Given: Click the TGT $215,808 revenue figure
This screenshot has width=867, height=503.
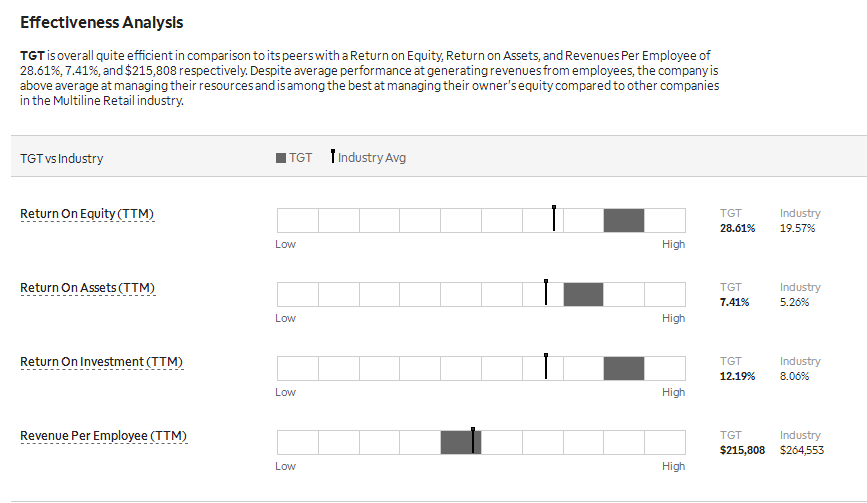Looking at the screenshot, I should (x=742, y=450).
